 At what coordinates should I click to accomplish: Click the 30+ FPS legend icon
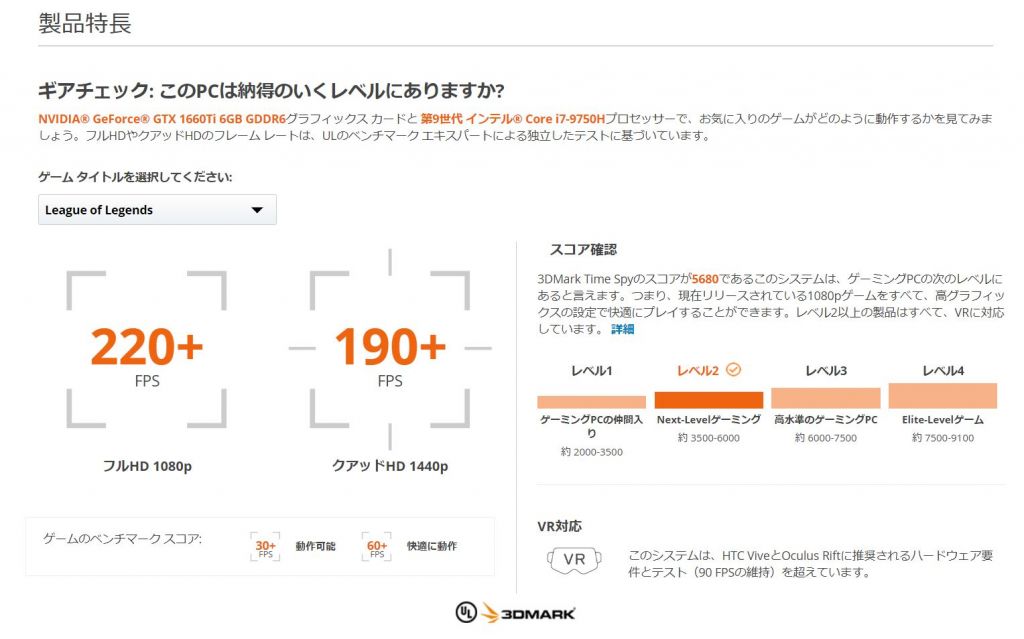click(x=265, y=547)
